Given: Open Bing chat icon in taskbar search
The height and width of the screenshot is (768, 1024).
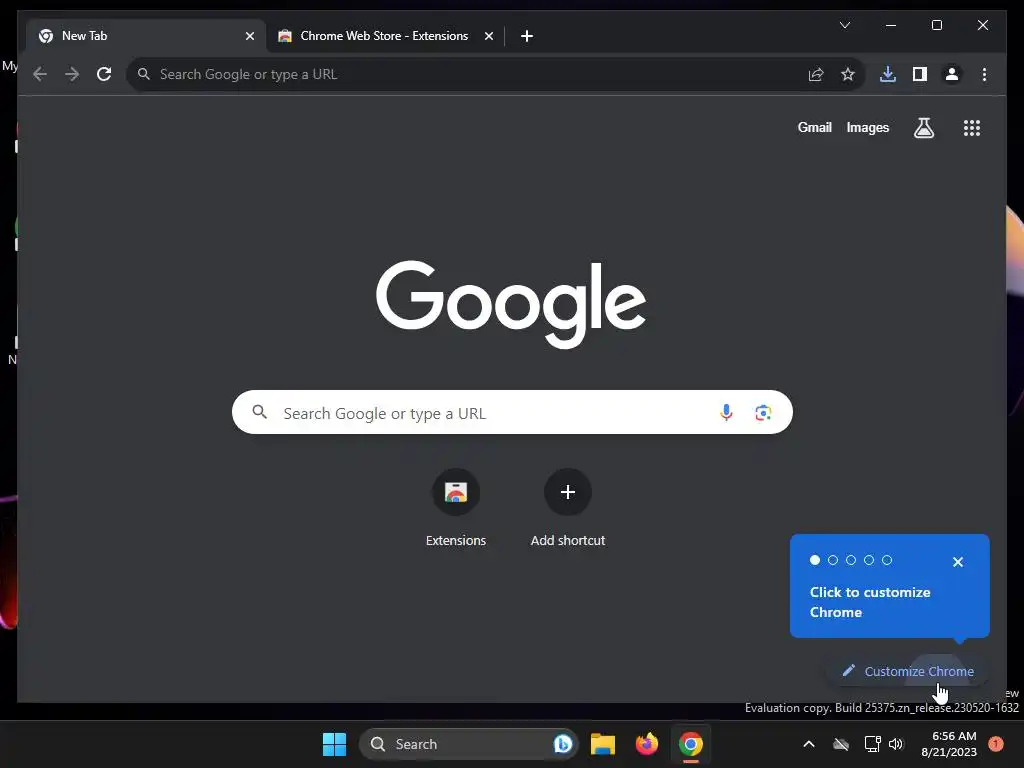Looking at the screenshot, I should coord(562,744).
